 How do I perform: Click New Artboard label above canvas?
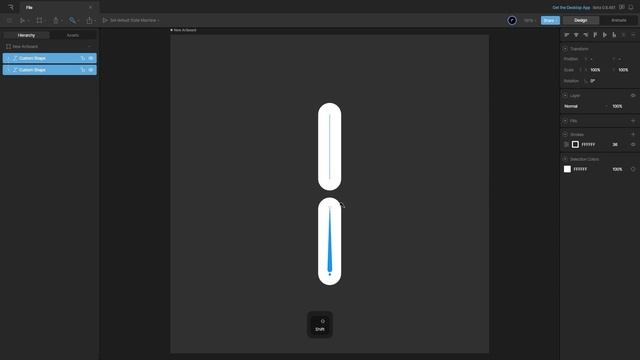pos(185,30)
